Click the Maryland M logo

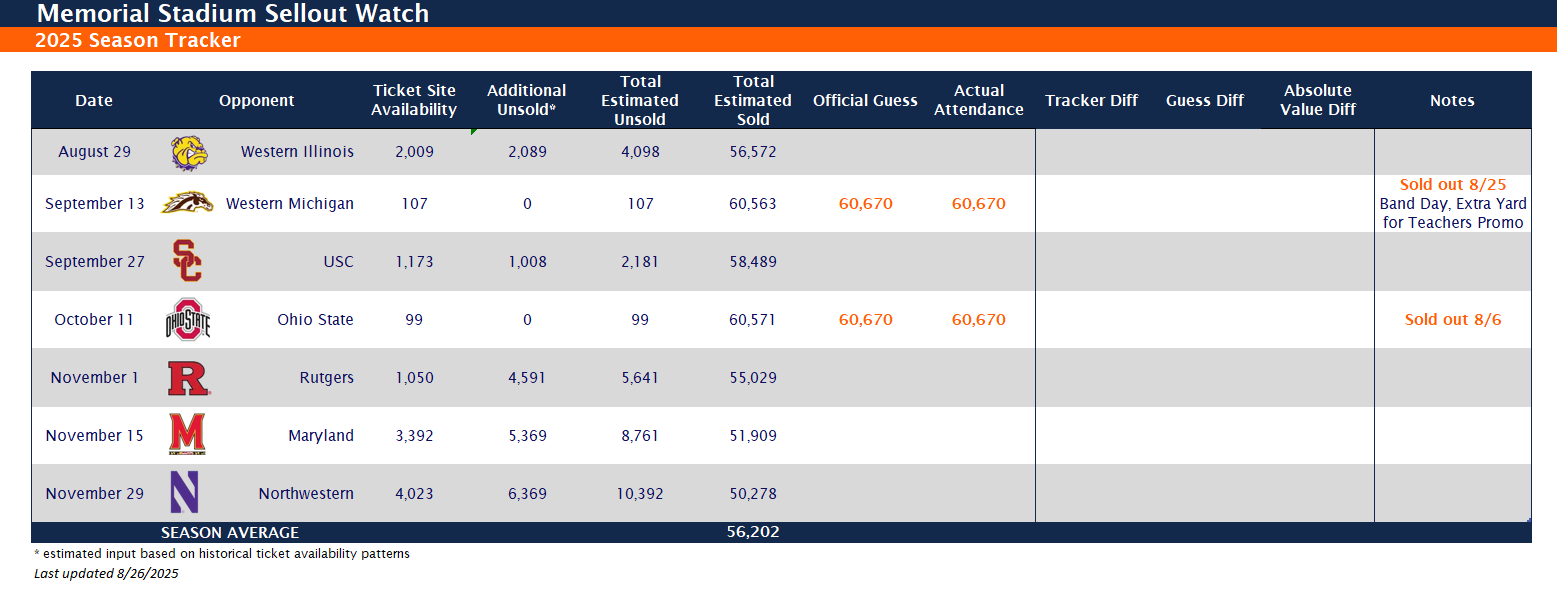187,435
